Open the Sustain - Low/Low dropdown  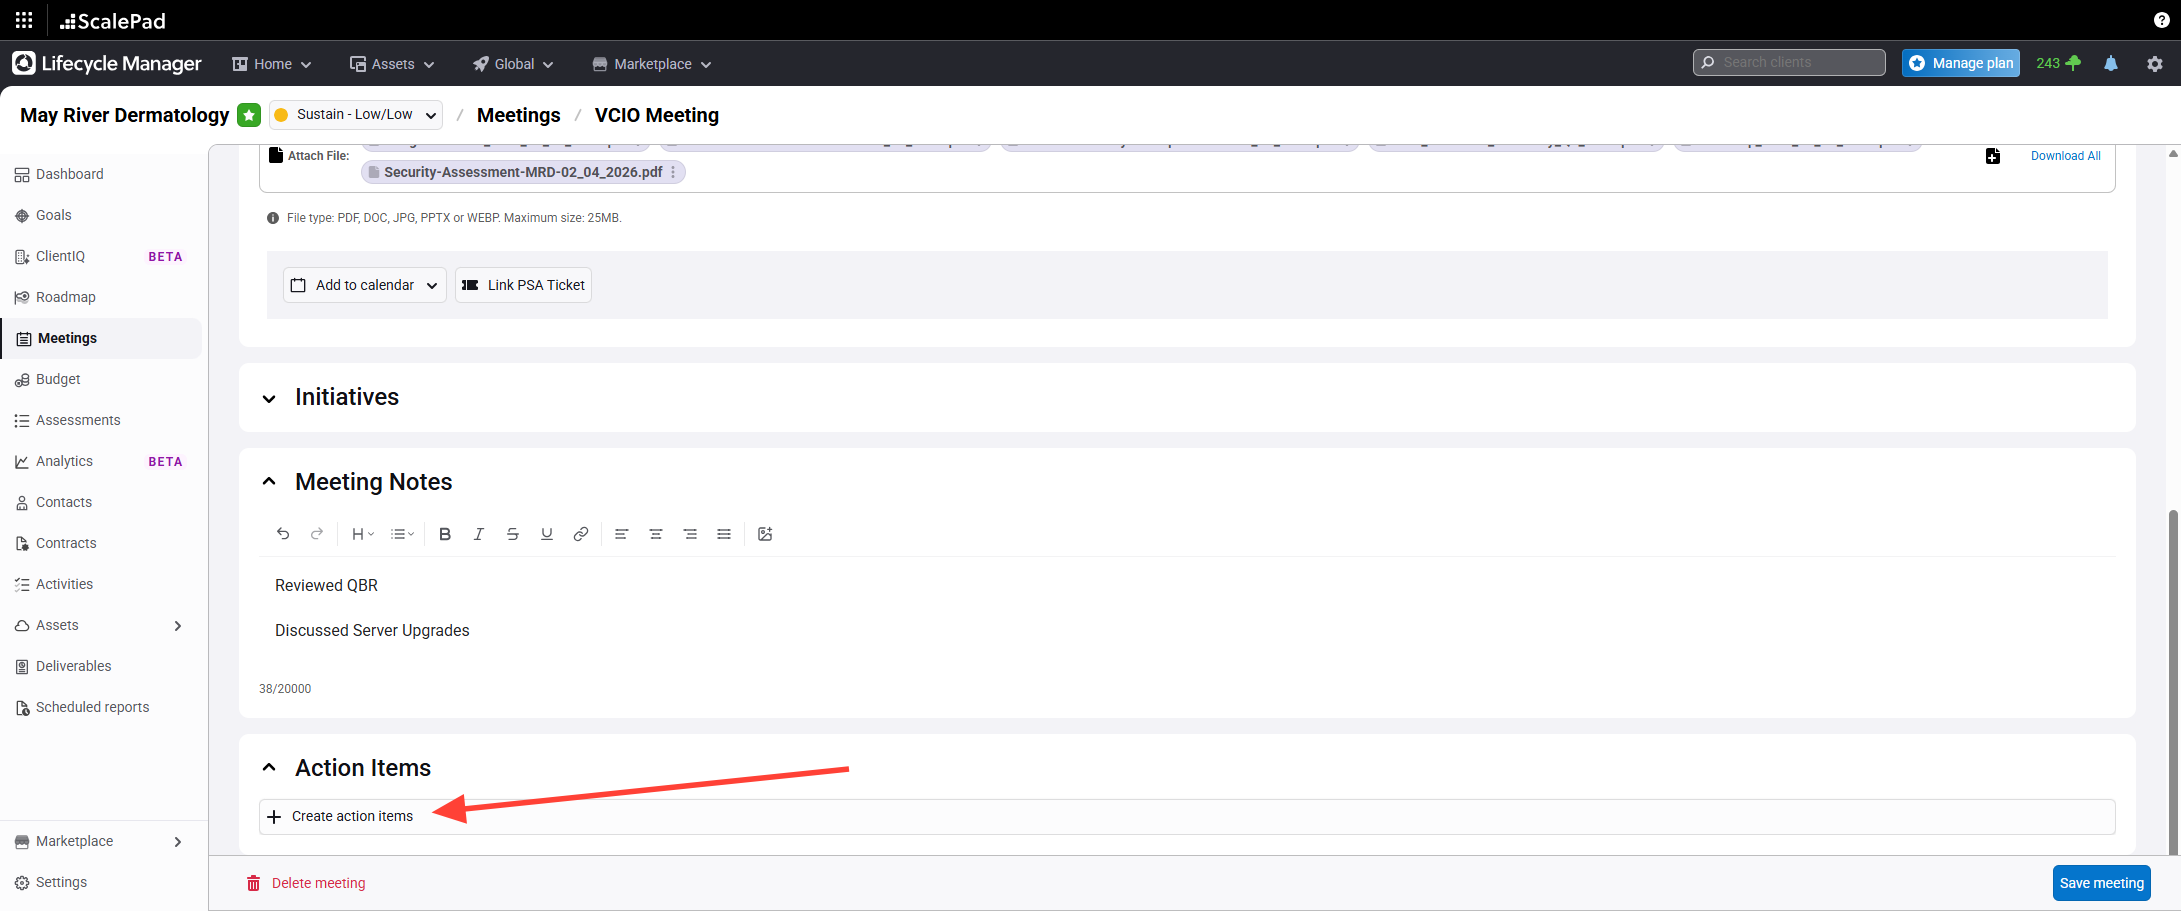[356, 115]
